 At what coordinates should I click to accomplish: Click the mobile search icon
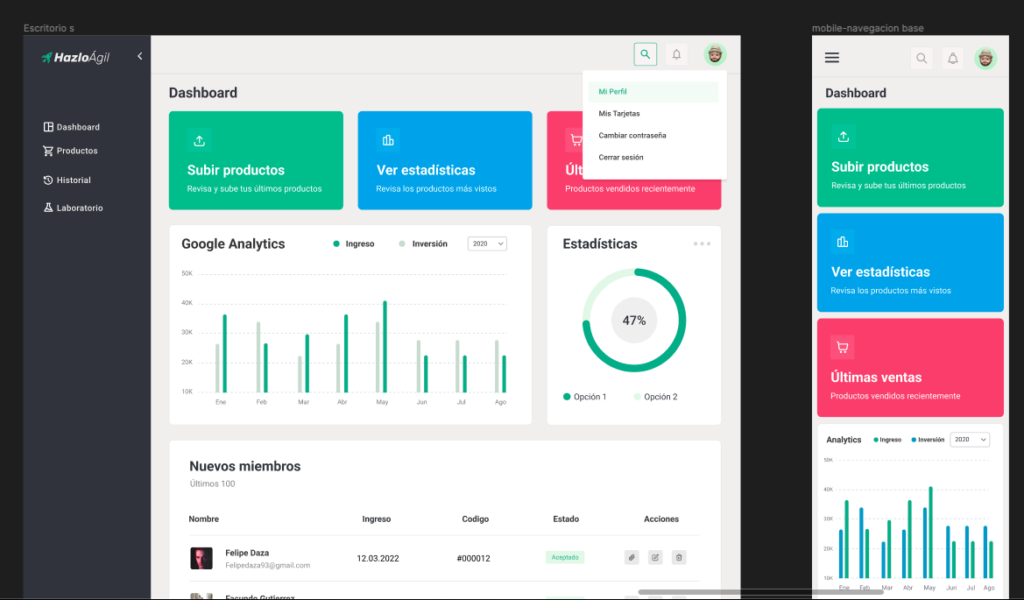tap(921, 58)
